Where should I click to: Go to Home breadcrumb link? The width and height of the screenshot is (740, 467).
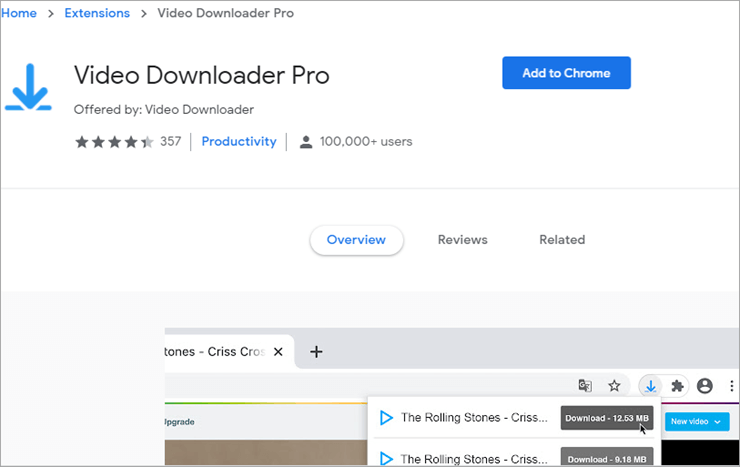tap(19, 13)
